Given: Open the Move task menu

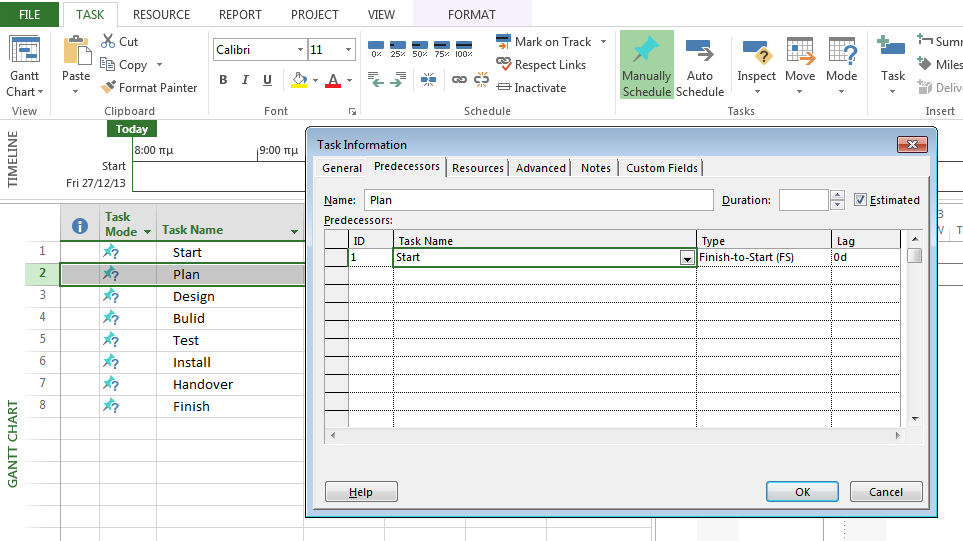Looking at the screenshot, I should [800, 65].
